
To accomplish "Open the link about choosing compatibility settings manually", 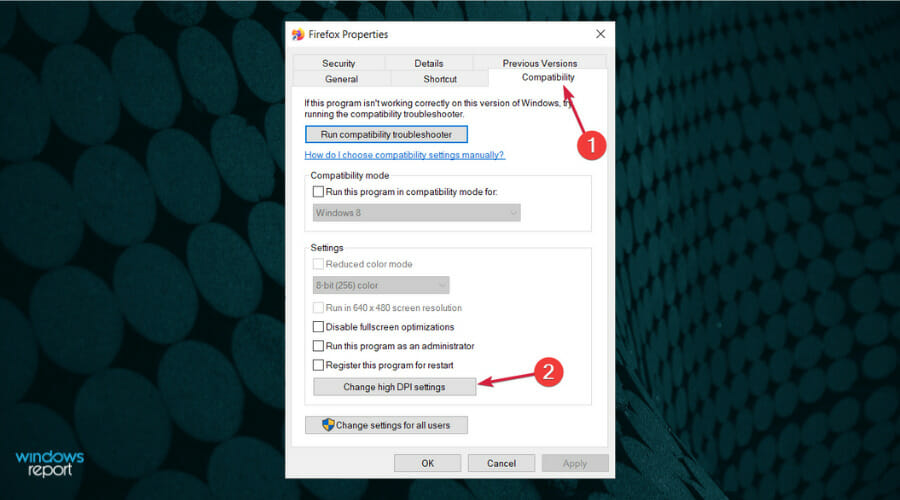I will pyautogui.click(x=405, y=155).
